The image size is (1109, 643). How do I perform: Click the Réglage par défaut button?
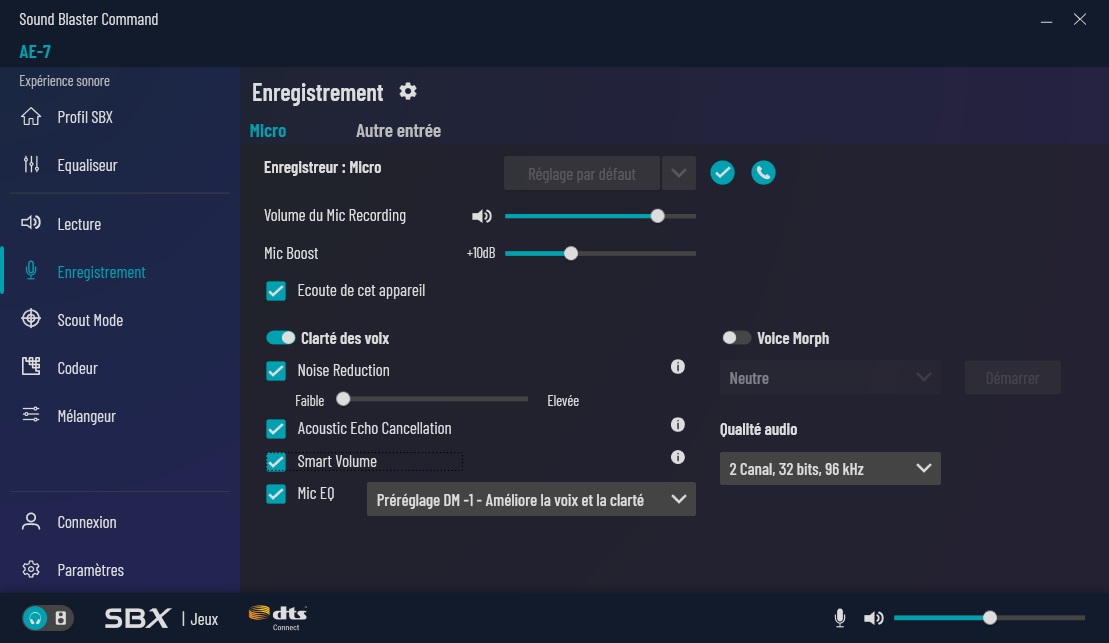pyautogui.click(x=581, y=173)
